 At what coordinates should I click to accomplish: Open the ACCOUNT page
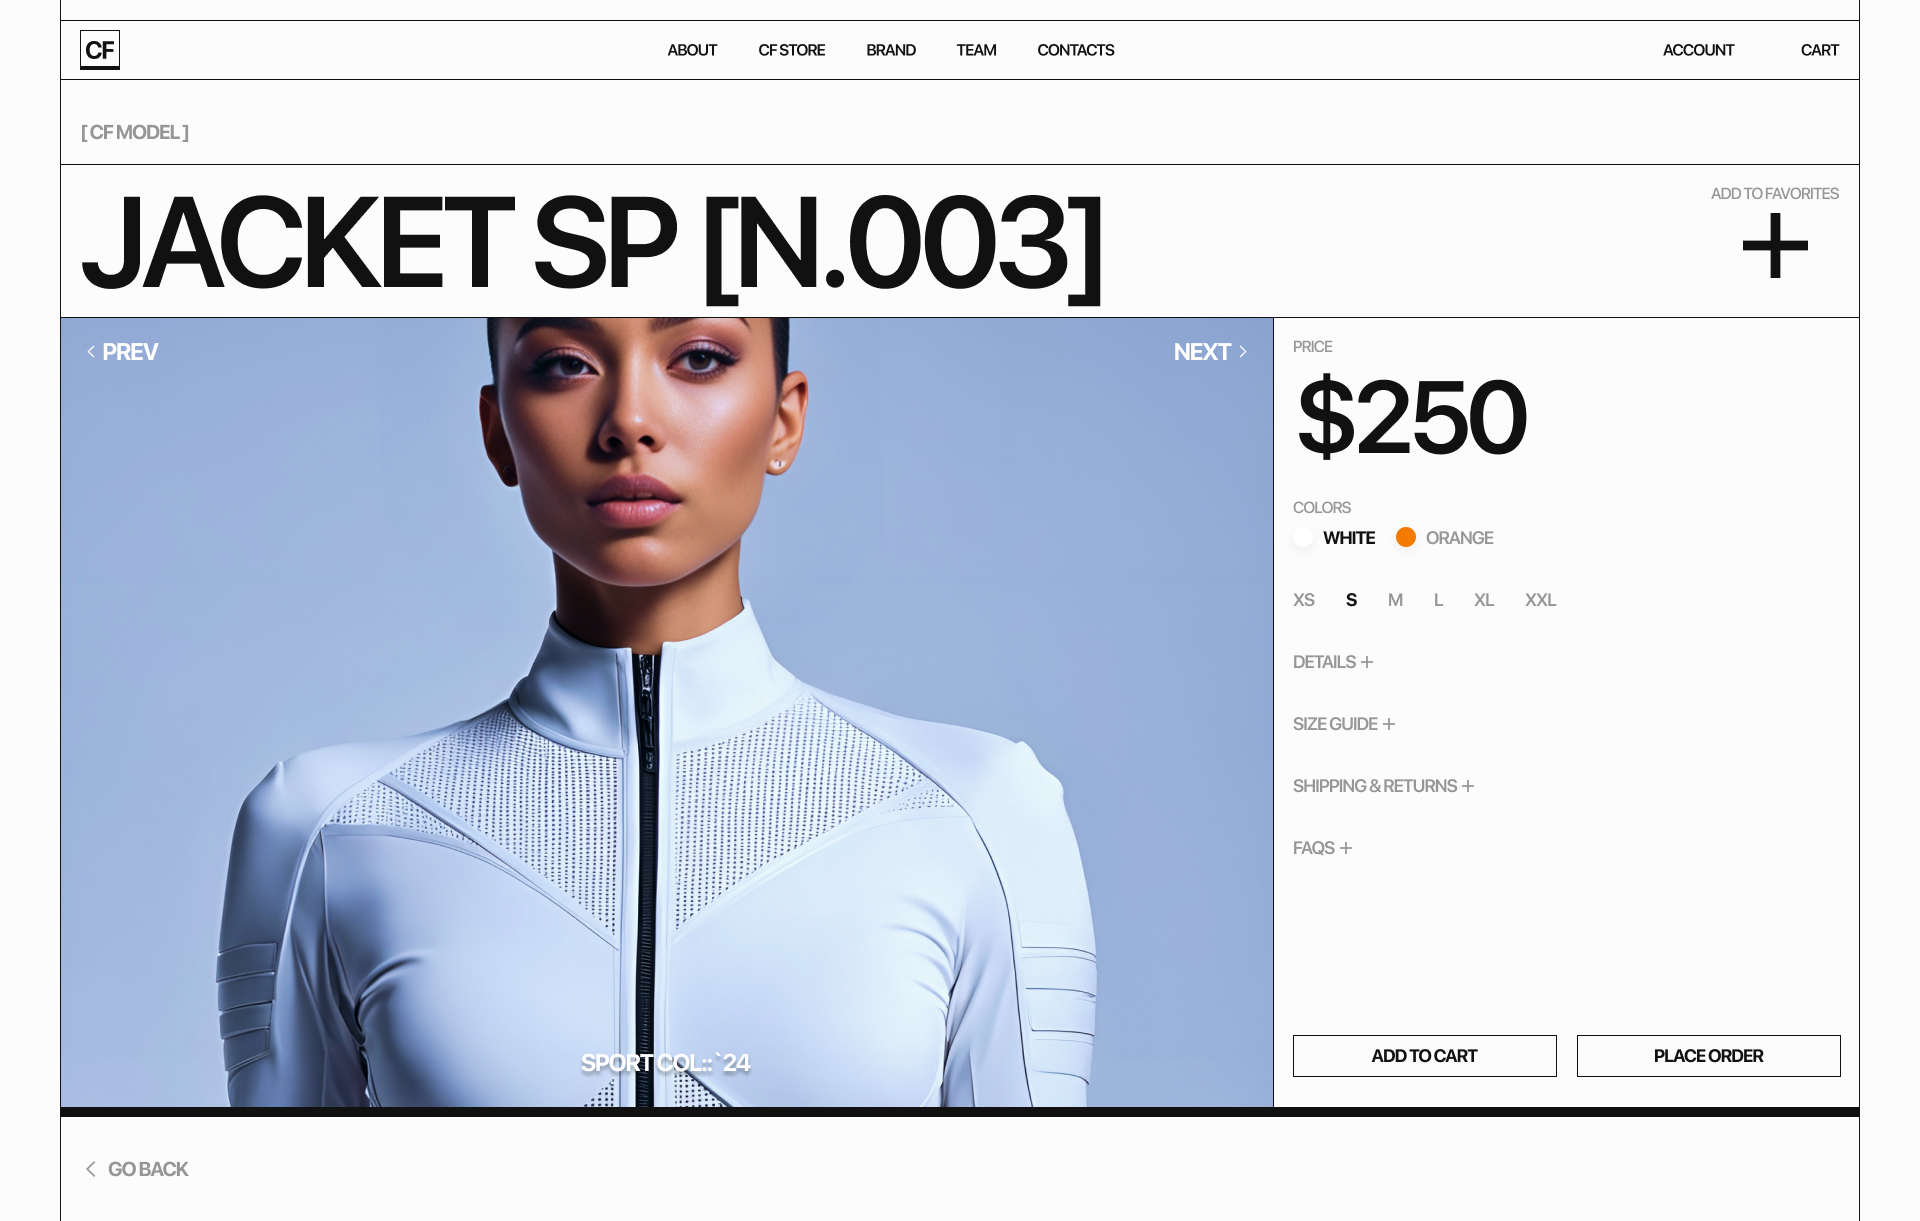1698,50
